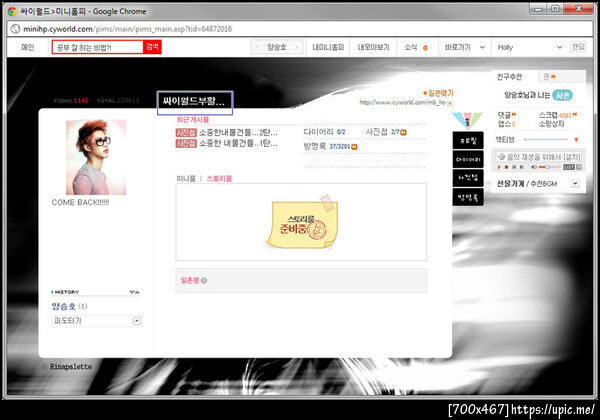
Task: Open the 소망상자 wish box link
Action: point(551,124)
